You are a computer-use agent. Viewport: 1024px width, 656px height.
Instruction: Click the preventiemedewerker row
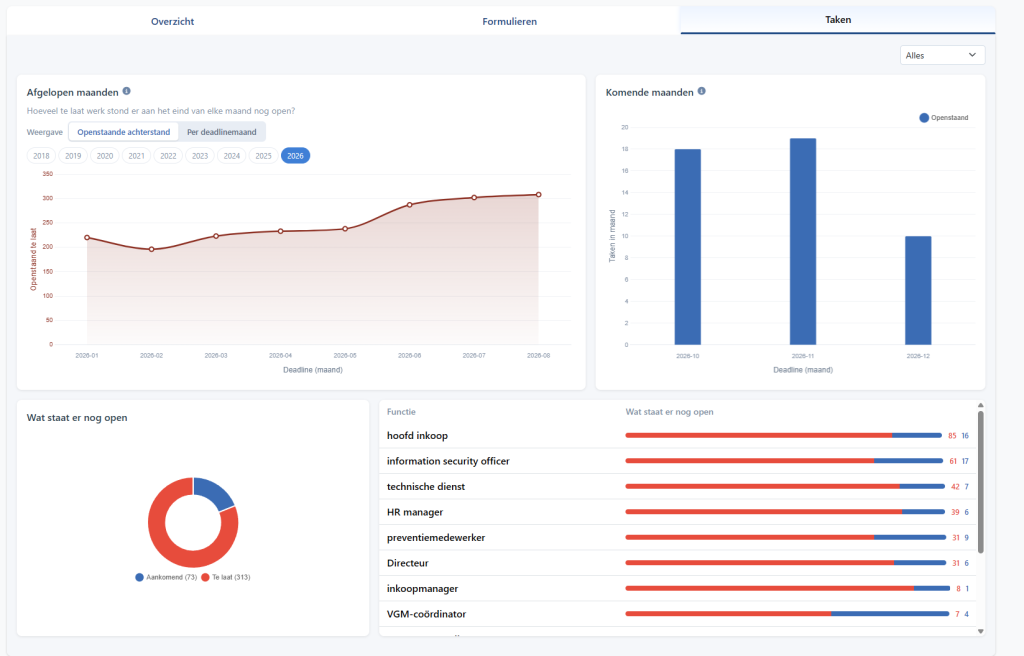coord(678,538)
